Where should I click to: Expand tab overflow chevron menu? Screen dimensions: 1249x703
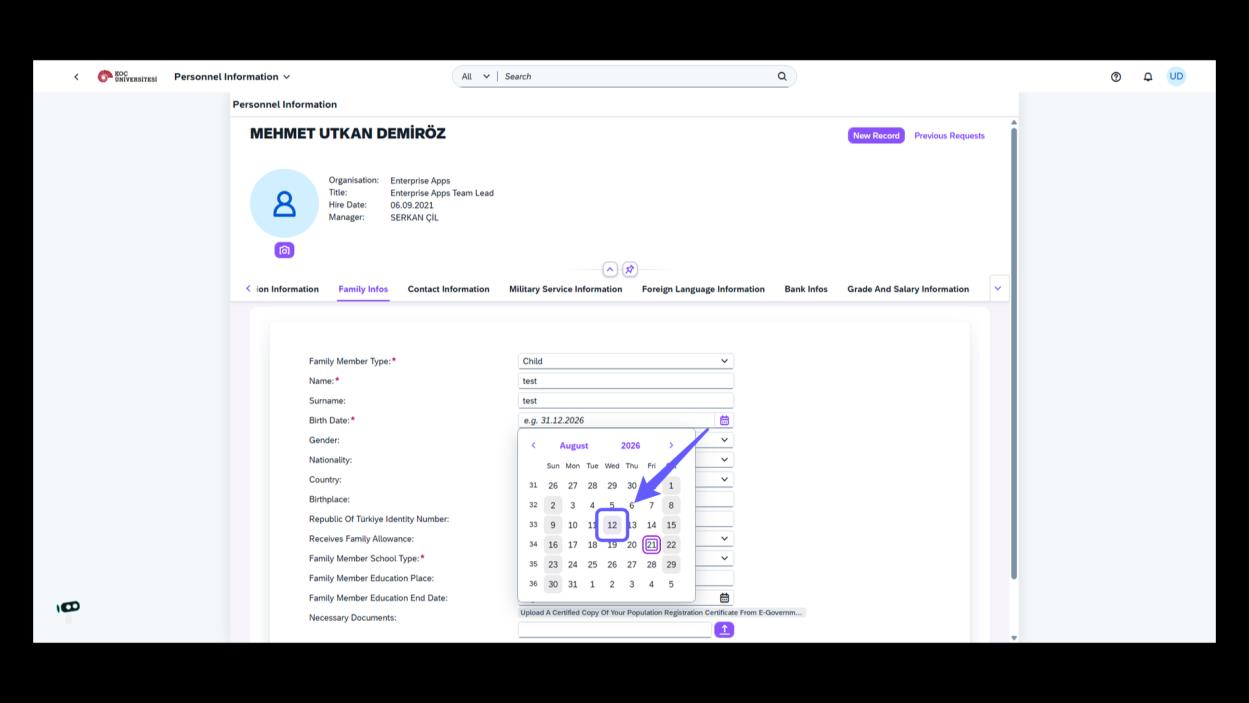(997, 289)
